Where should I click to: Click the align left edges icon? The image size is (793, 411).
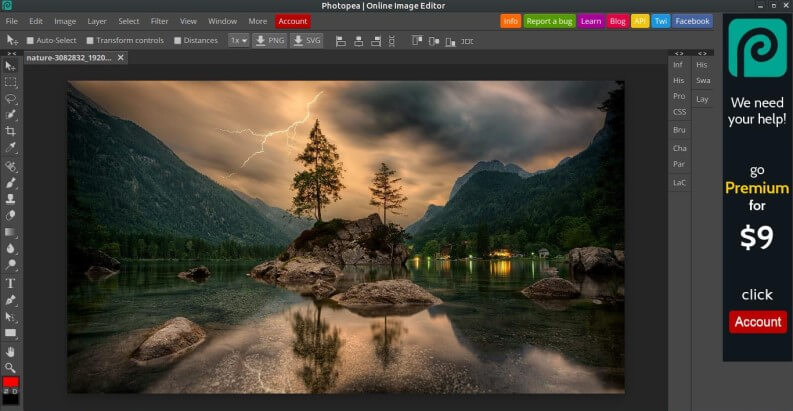[x=341, y=41]
